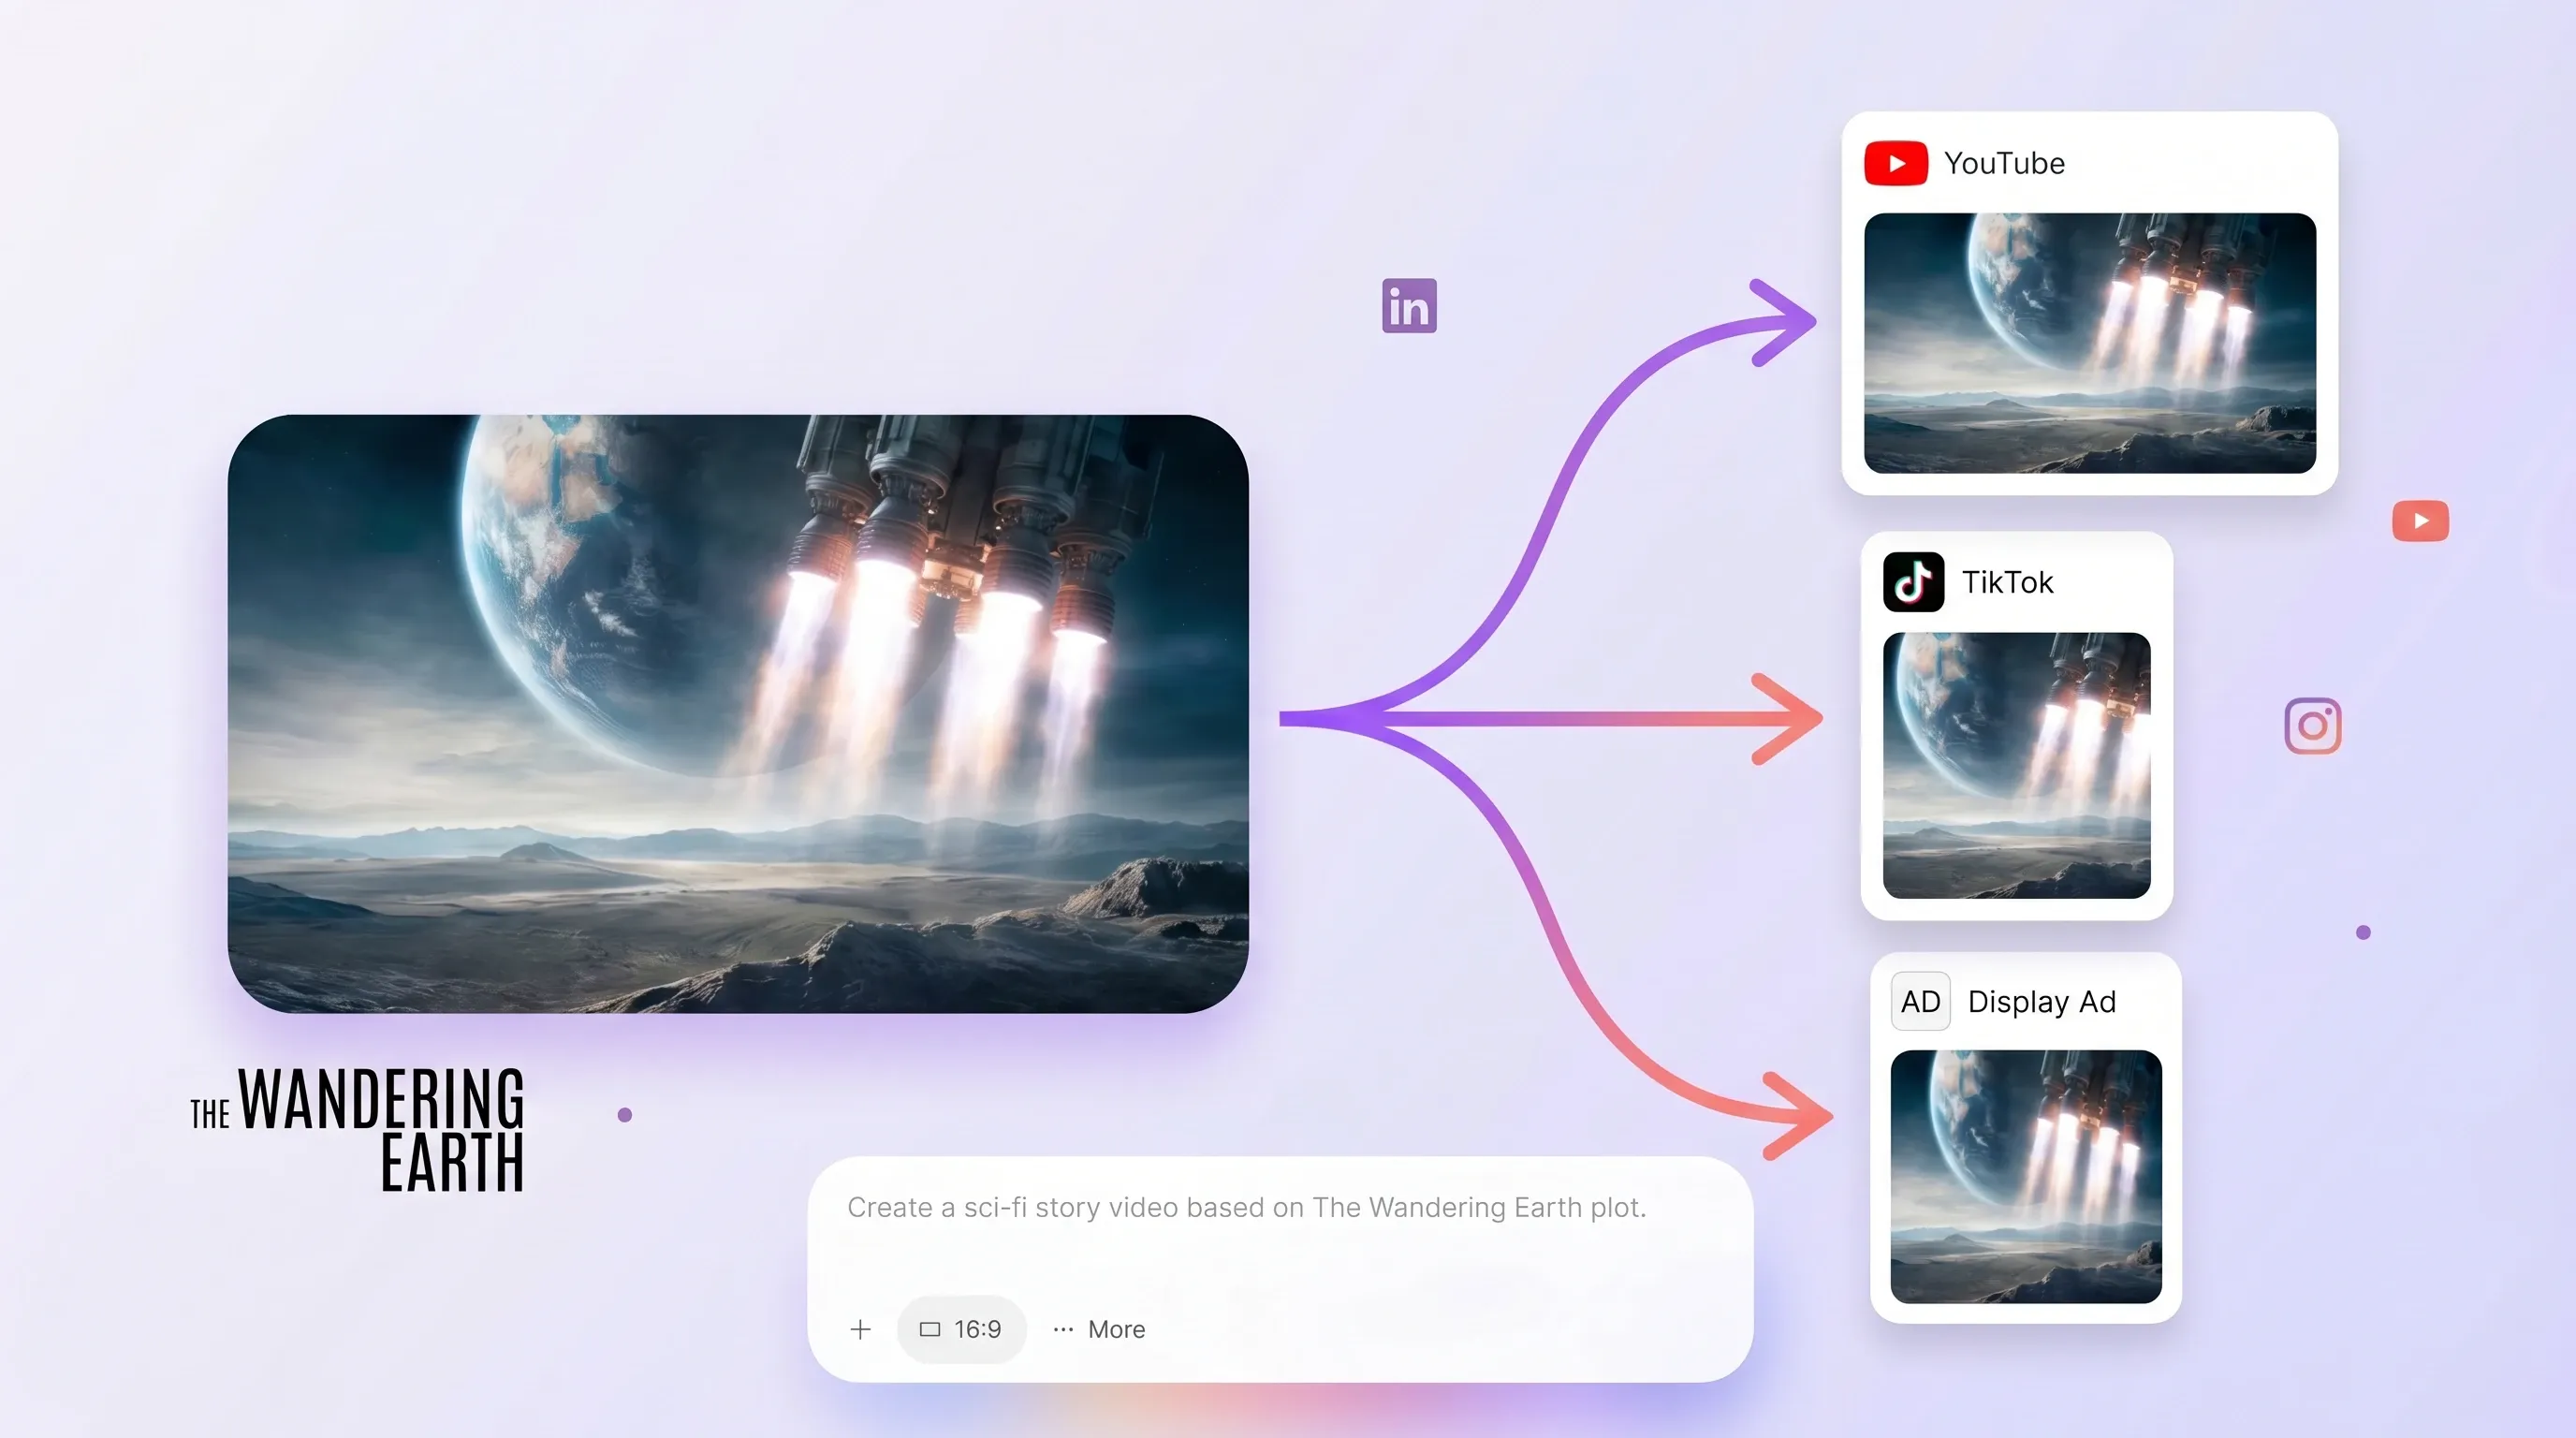Click the AD badge on the Display Ad card
This screenshot has height=1438, width=2576.
[1920, 1001]
